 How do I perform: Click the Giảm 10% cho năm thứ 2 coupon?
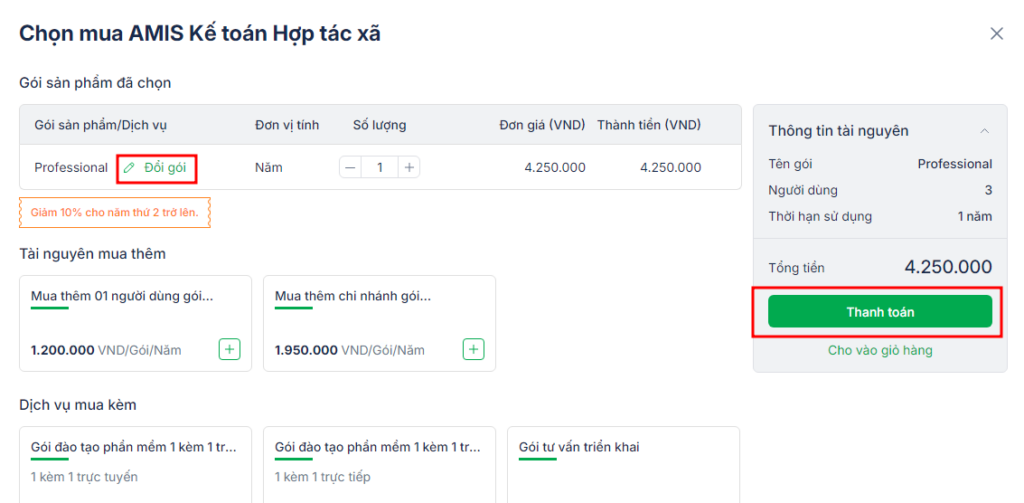[115, 213]
